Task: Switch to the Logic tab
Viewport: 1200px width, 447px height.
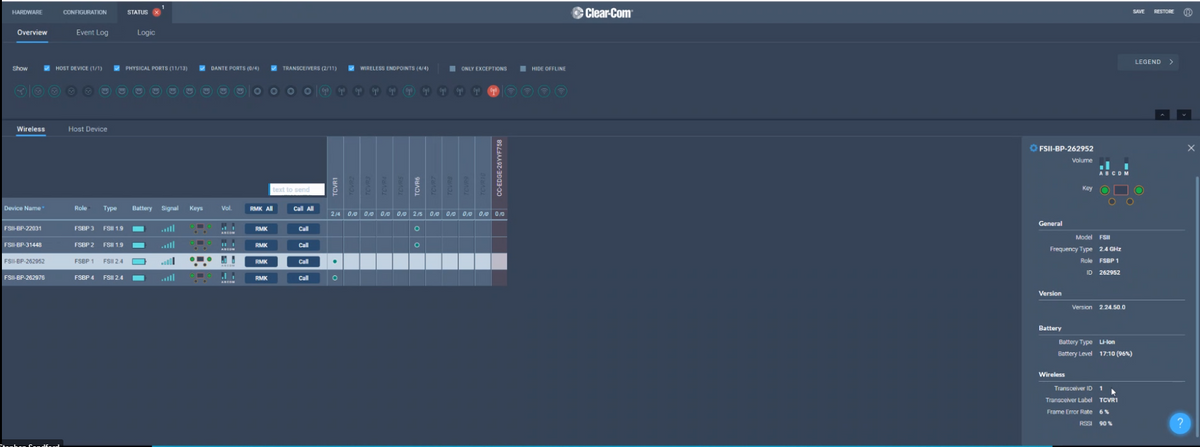Action: coord(146,33)
